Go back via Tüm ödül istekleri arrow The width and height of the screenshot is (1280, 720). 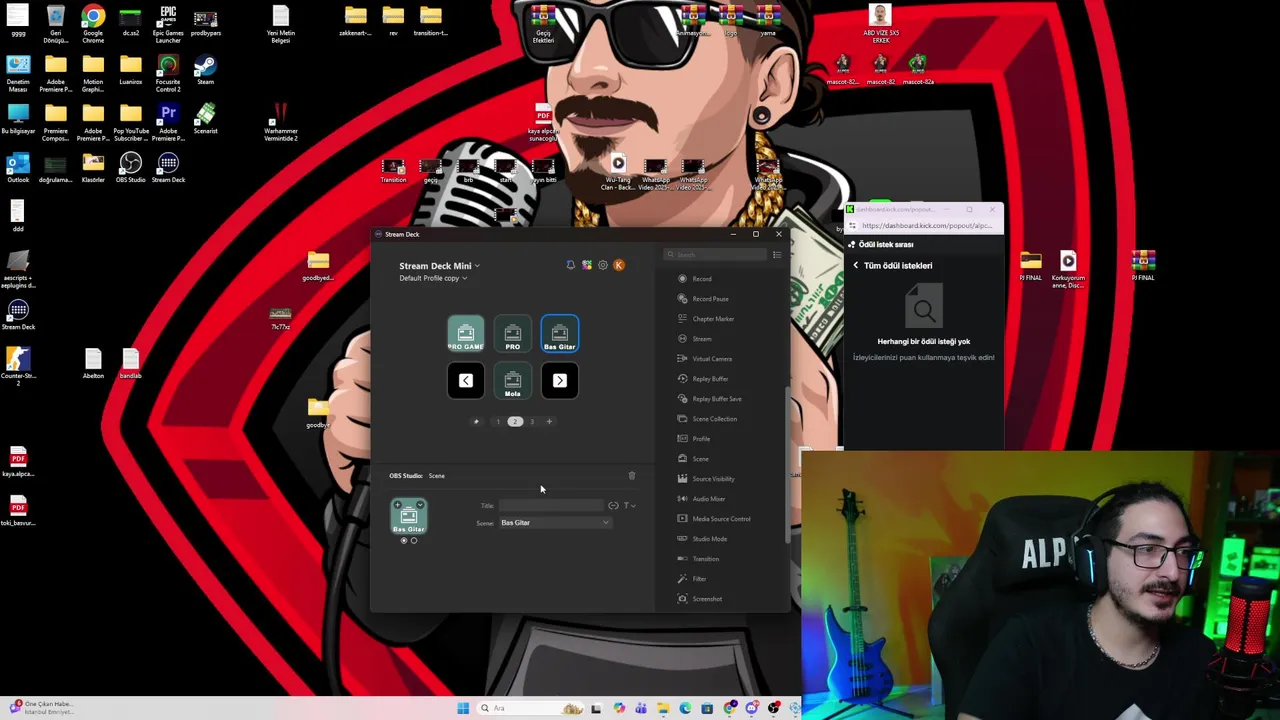coord(856,266)
